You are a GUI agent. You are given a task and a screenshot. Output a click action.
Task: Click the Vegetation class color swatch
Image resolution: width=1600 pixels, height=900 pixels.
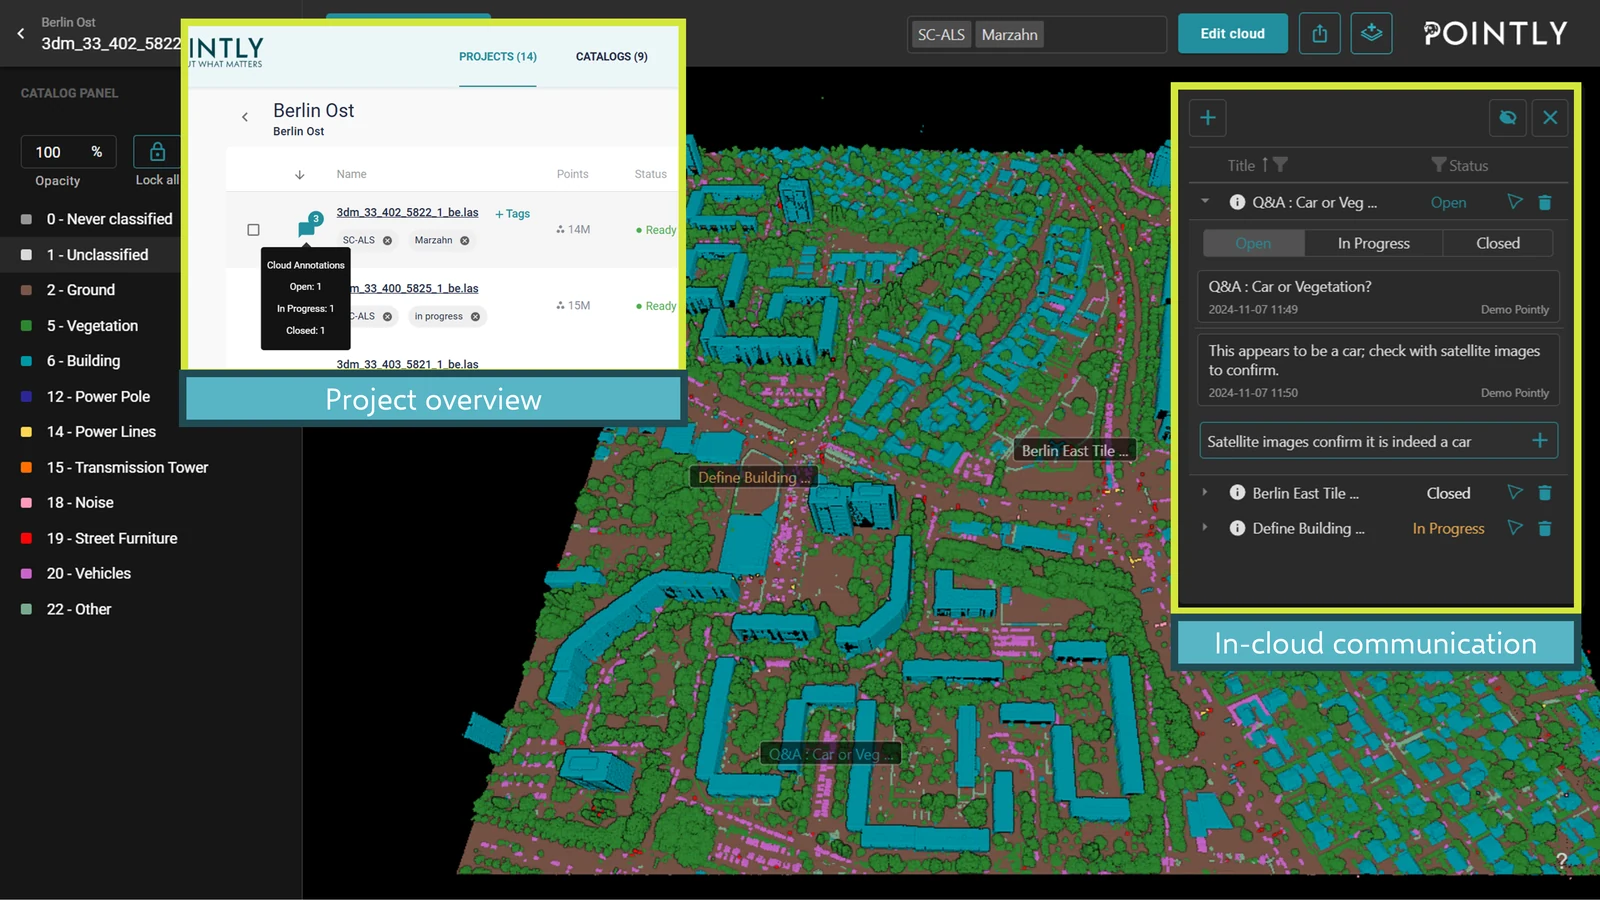click(26, 326)
